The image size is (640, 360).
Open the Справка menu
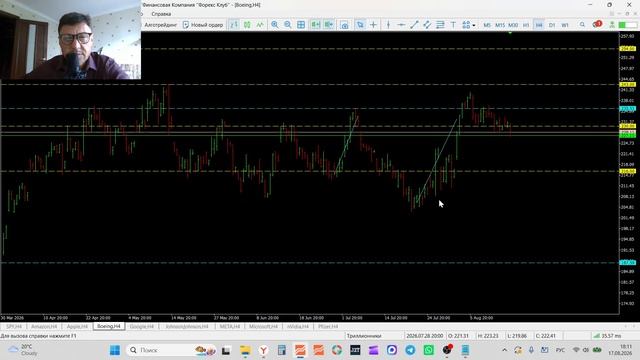coord(161,14)
